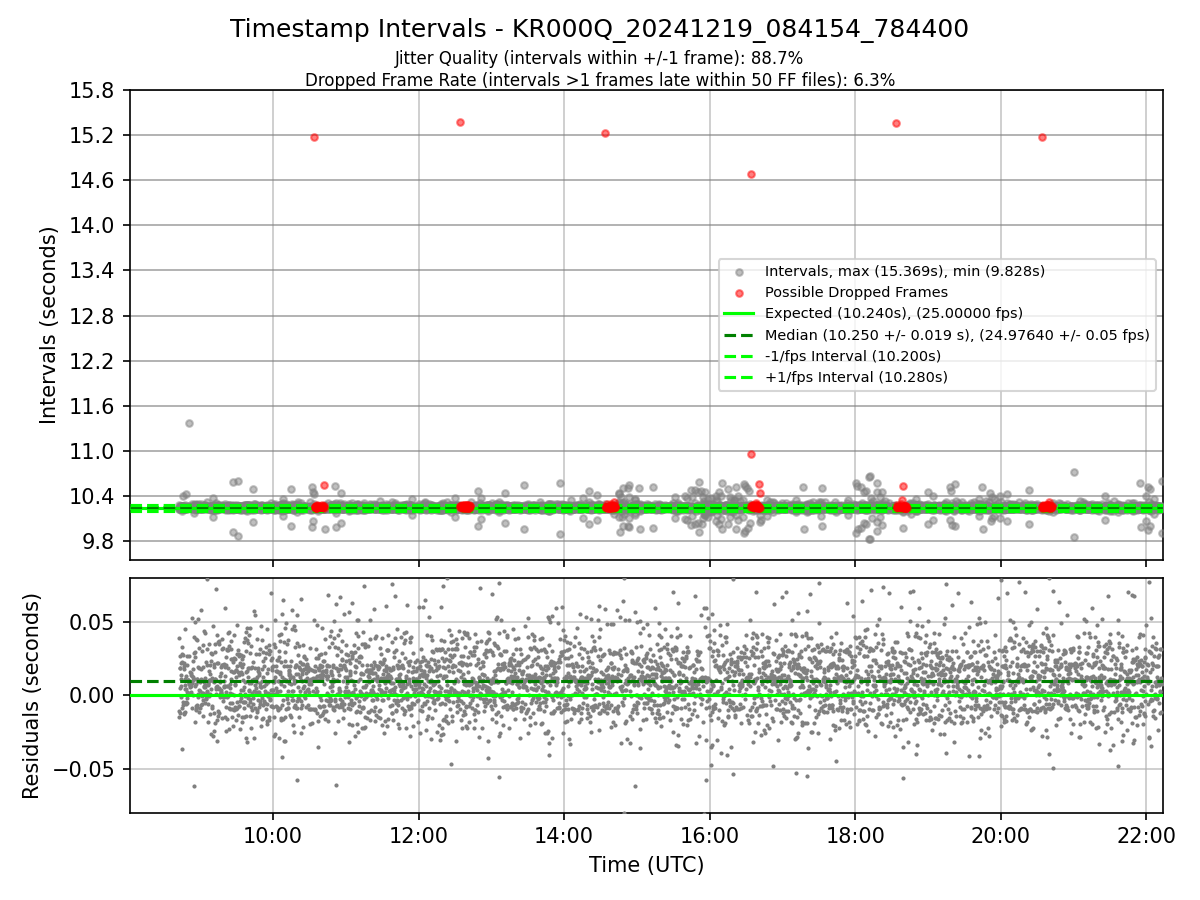This screenshot has height=900, width=1200.
Task: Click the x-axis tick label '22:00'
Action: [x=1146, y=834]
